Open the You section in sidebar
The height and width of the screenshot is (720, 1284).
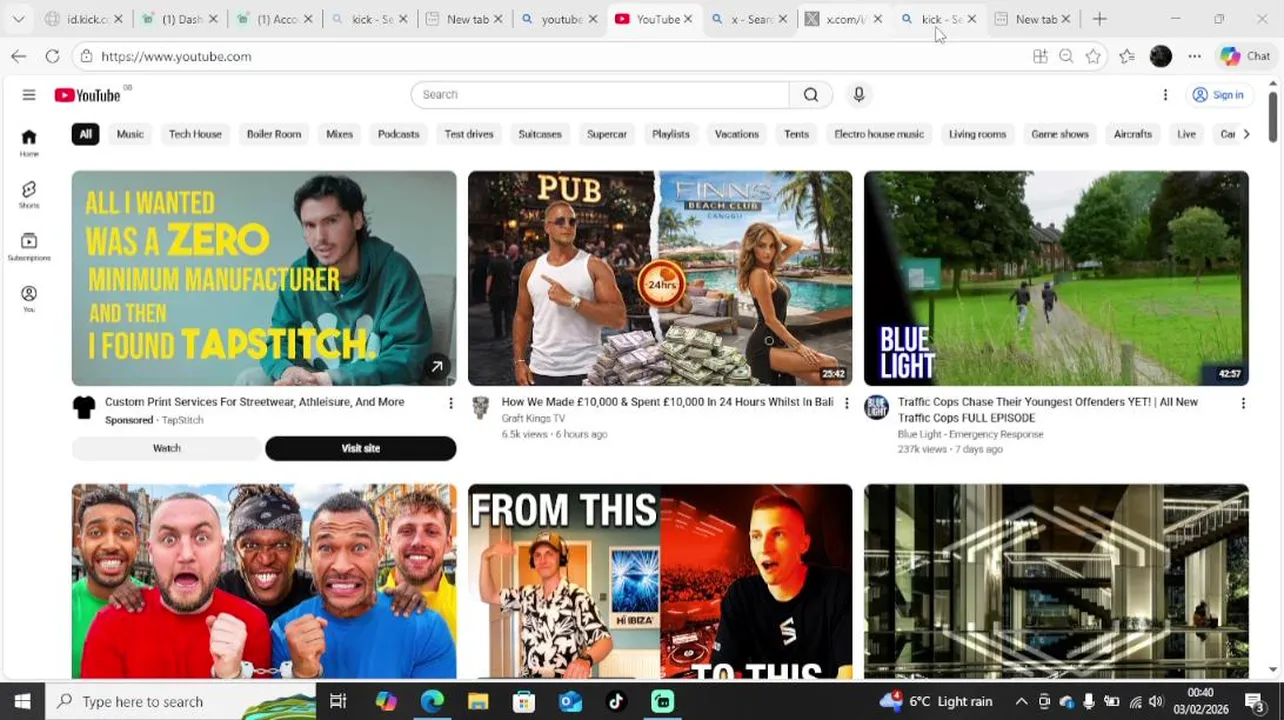click(x=29, y=299)
